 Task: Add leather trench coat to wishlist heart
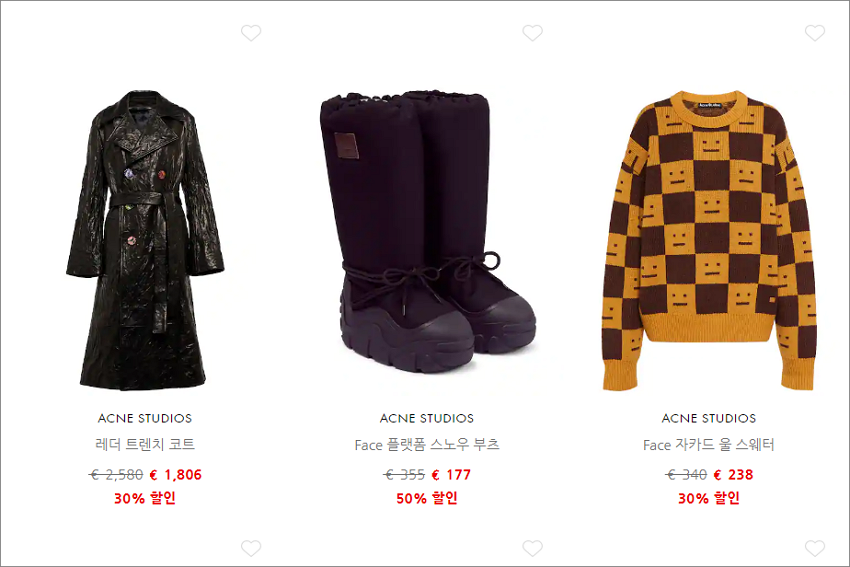click(x=251, y=33)
